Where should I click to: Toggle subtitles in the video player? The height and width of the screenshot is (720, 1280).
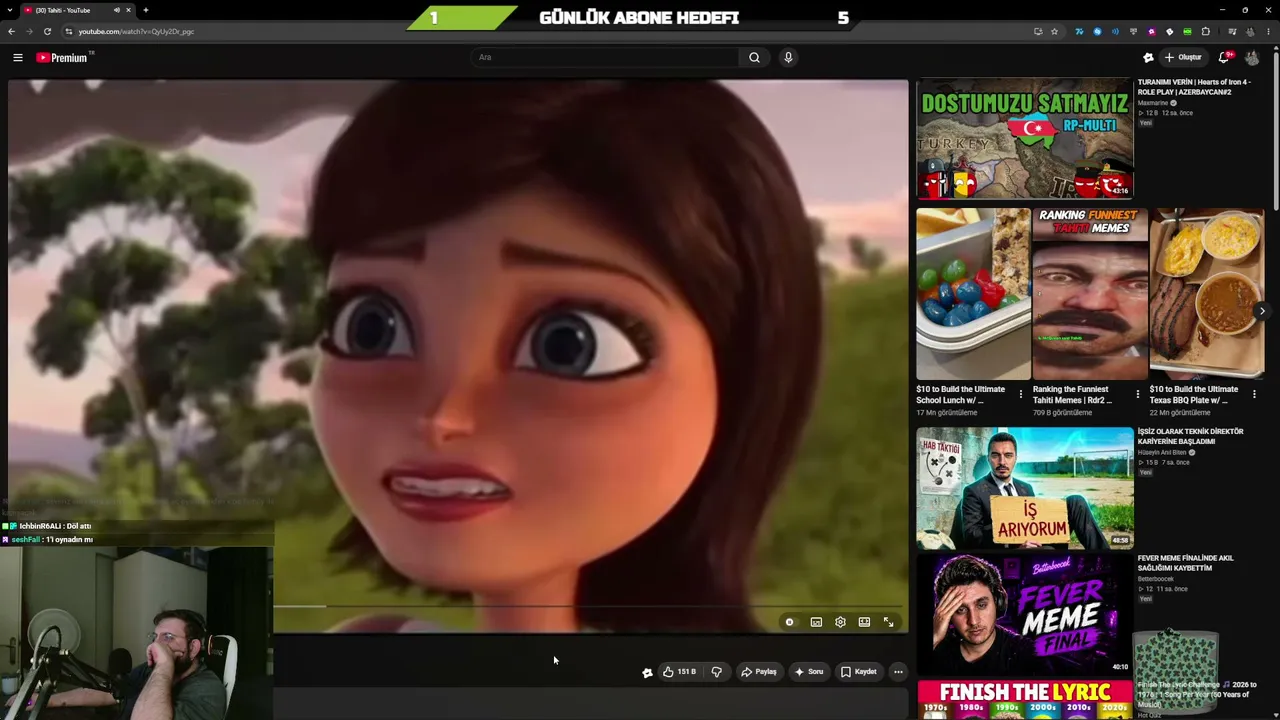tap(816, 622)
